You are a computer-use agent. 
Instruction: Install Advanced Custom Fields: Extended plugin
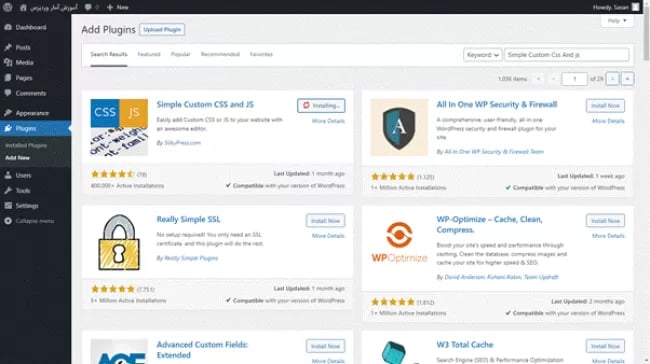click(x=325, y=346)
